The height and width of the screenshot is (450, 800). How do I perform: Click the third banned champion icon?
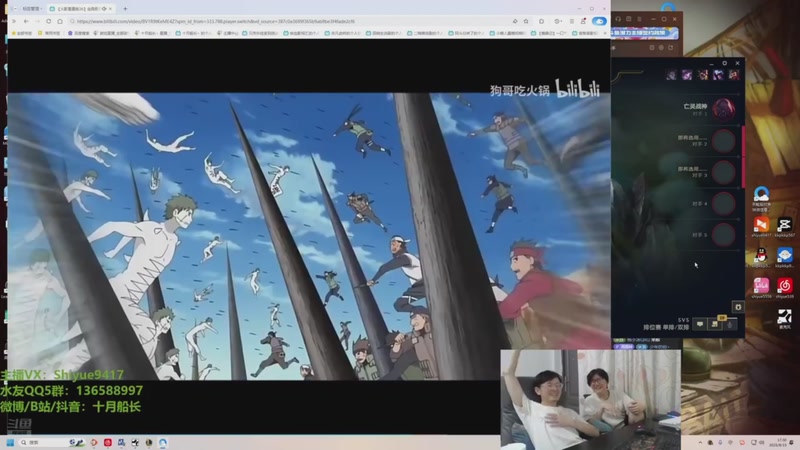703,75
